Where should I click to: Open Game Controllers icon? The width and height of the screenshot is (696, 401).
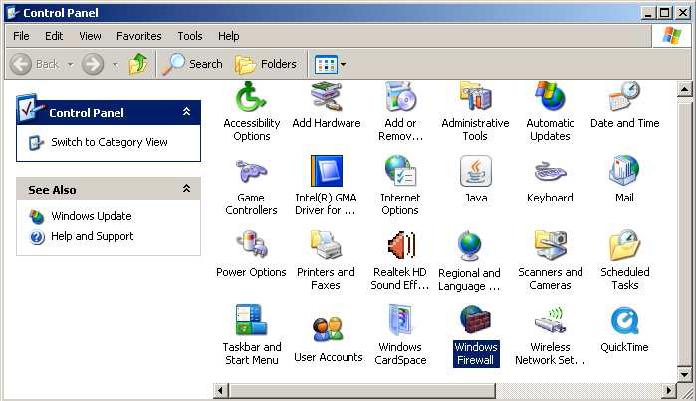click(x=251, y=171)
